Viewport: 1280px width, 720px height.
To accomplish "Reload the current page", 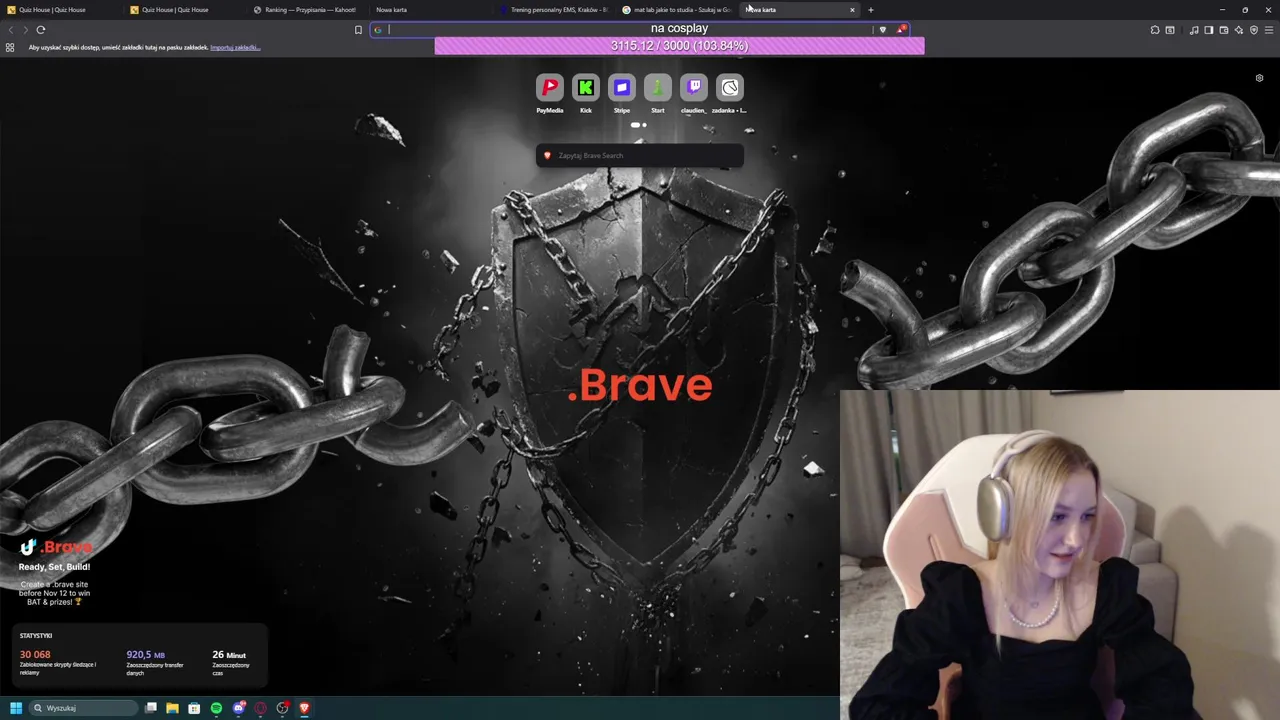I will (41, 30).
